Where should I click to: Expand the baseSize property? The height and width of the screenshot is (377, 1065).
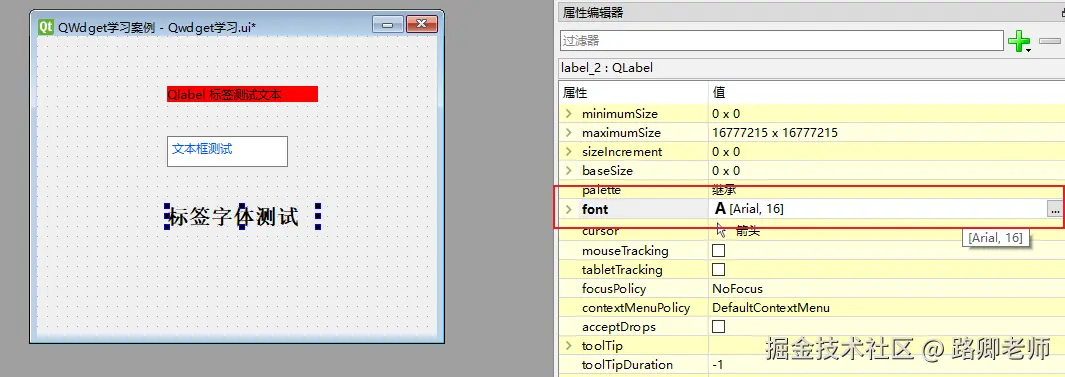(569, 170)
